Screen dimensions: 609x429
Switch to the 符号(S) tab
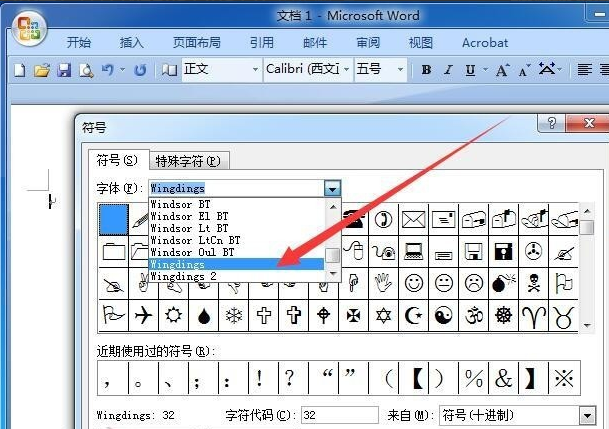click(117, 160)
